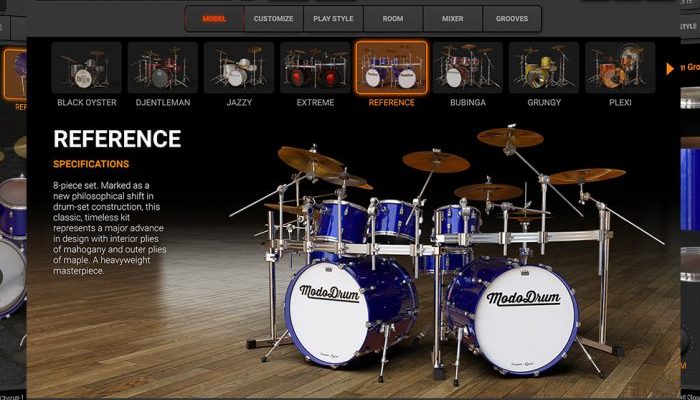The width and height of the screenshot is (700, 400).
Task: Choose the Djentleman kit thumbnail
Action: [163, 68]
